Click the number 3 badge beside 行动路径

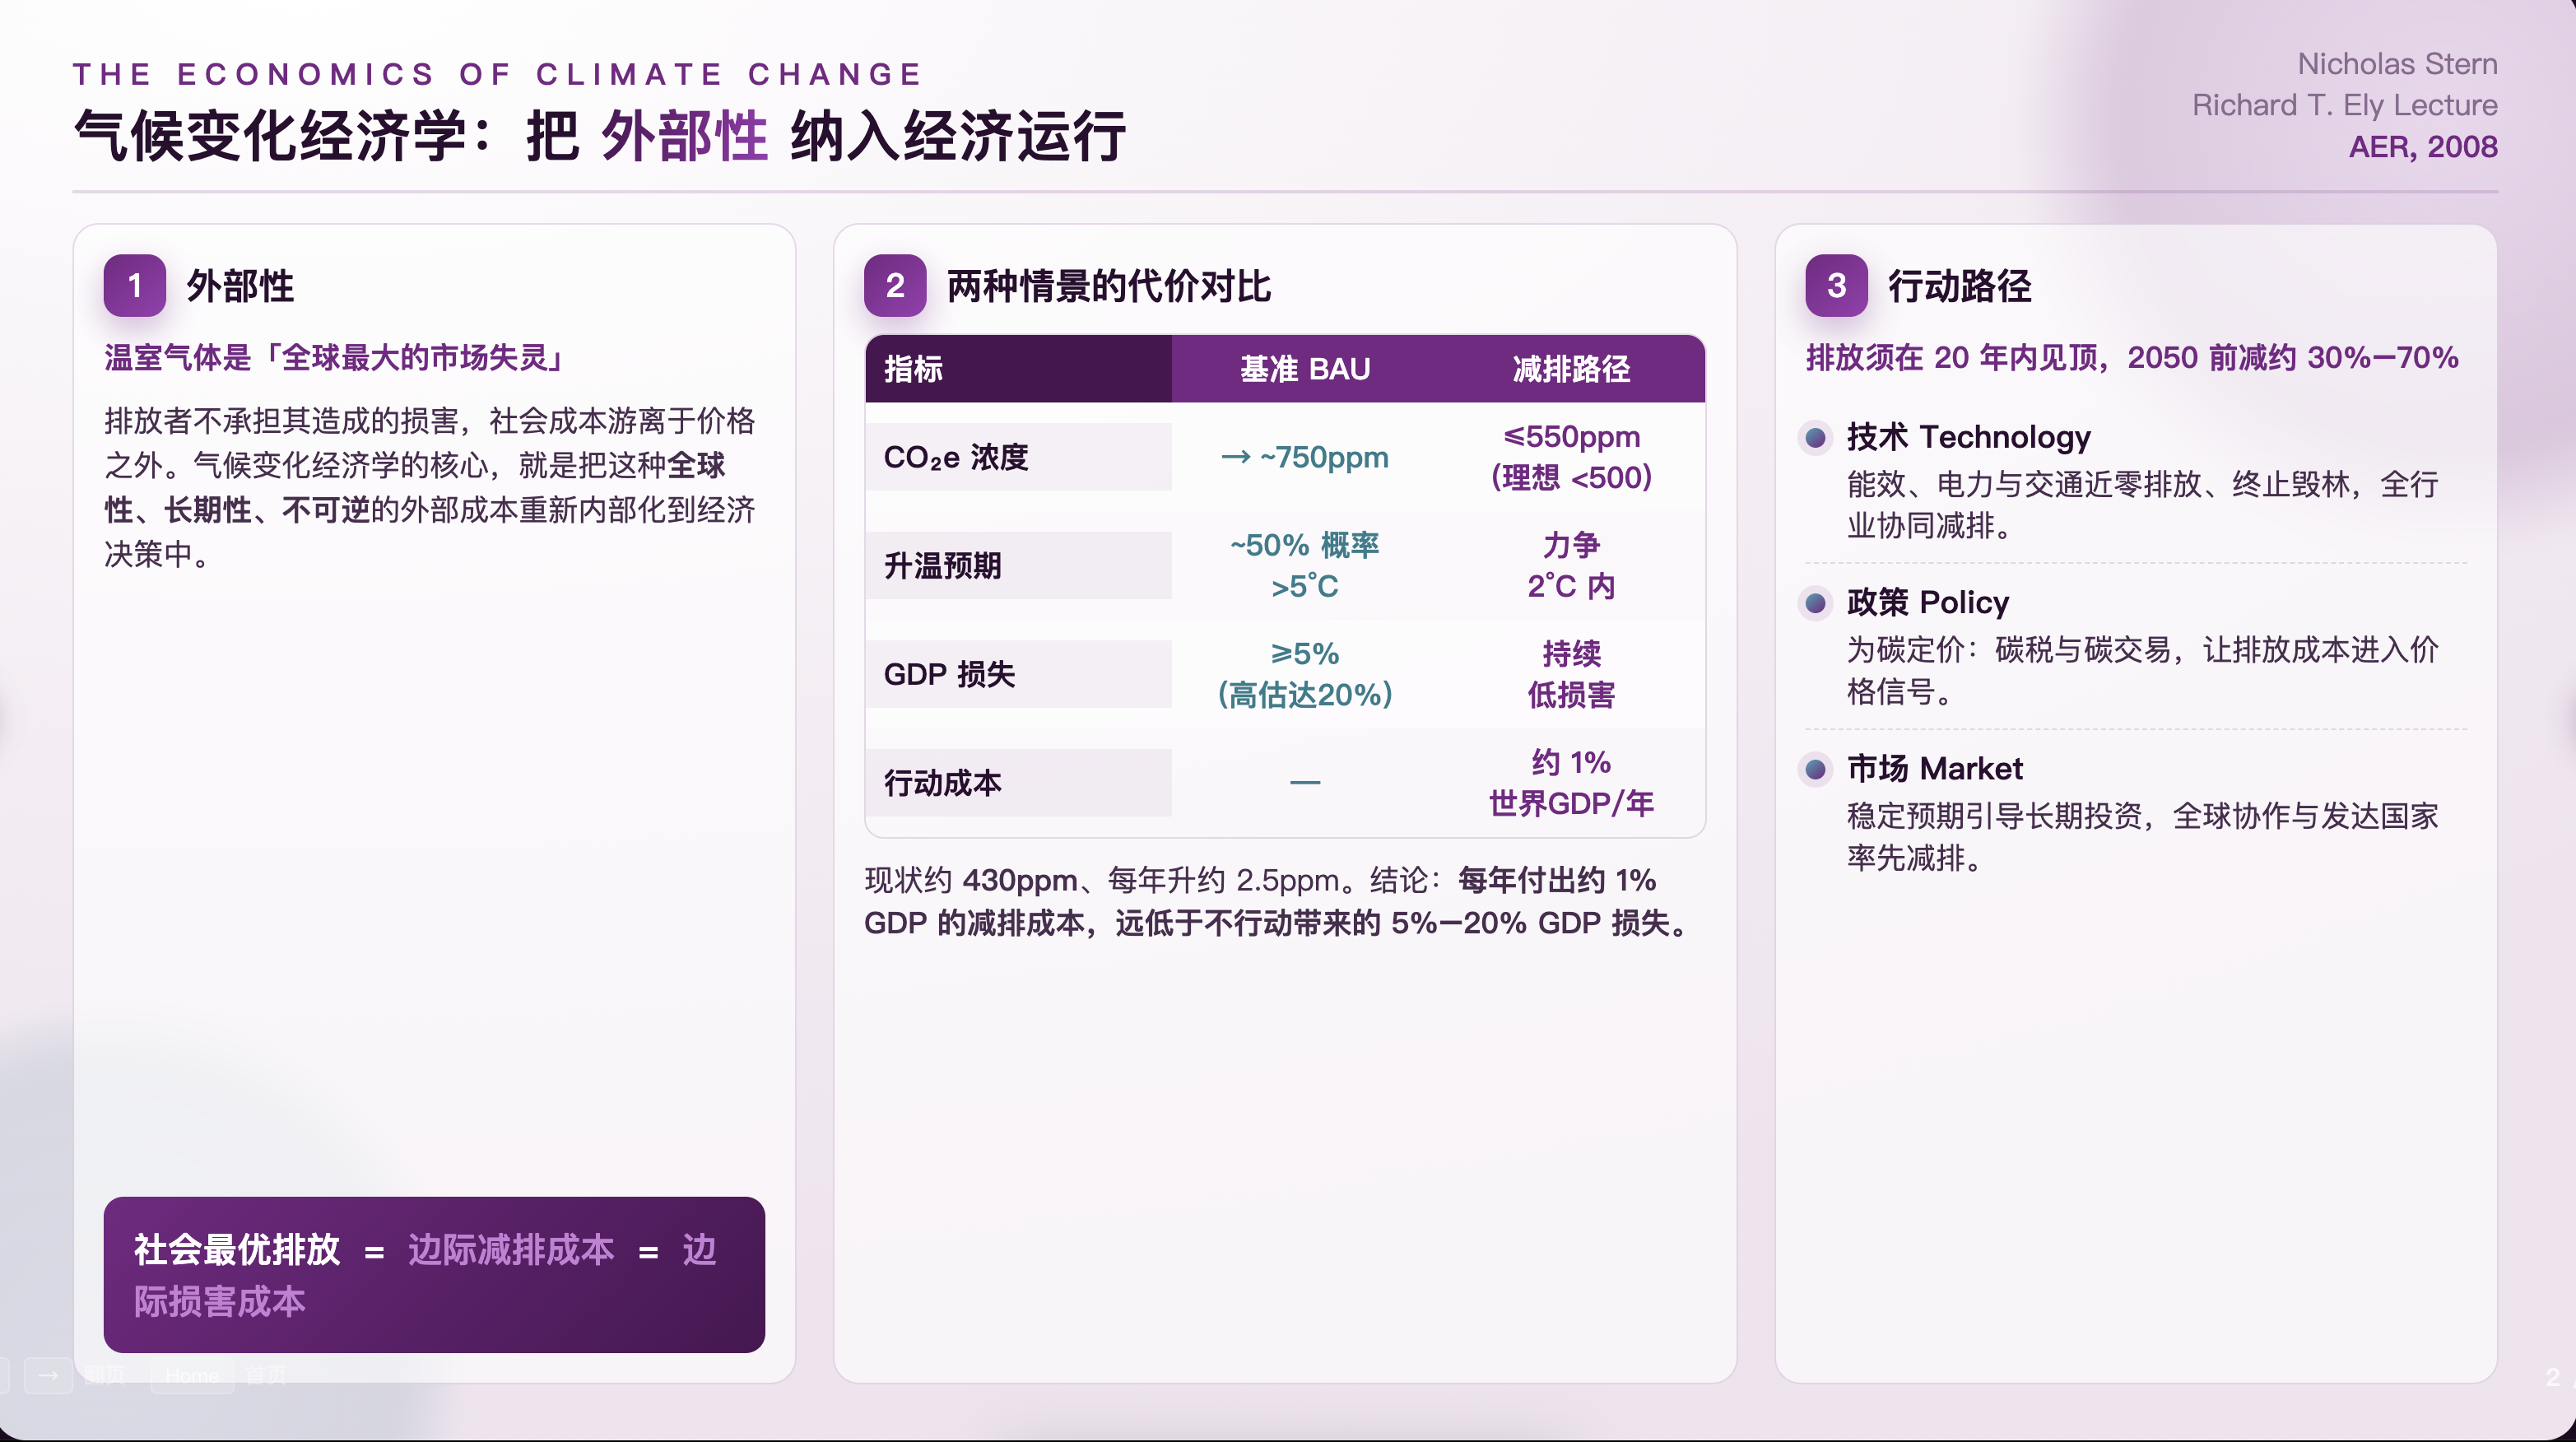[x=1836, y=286]
